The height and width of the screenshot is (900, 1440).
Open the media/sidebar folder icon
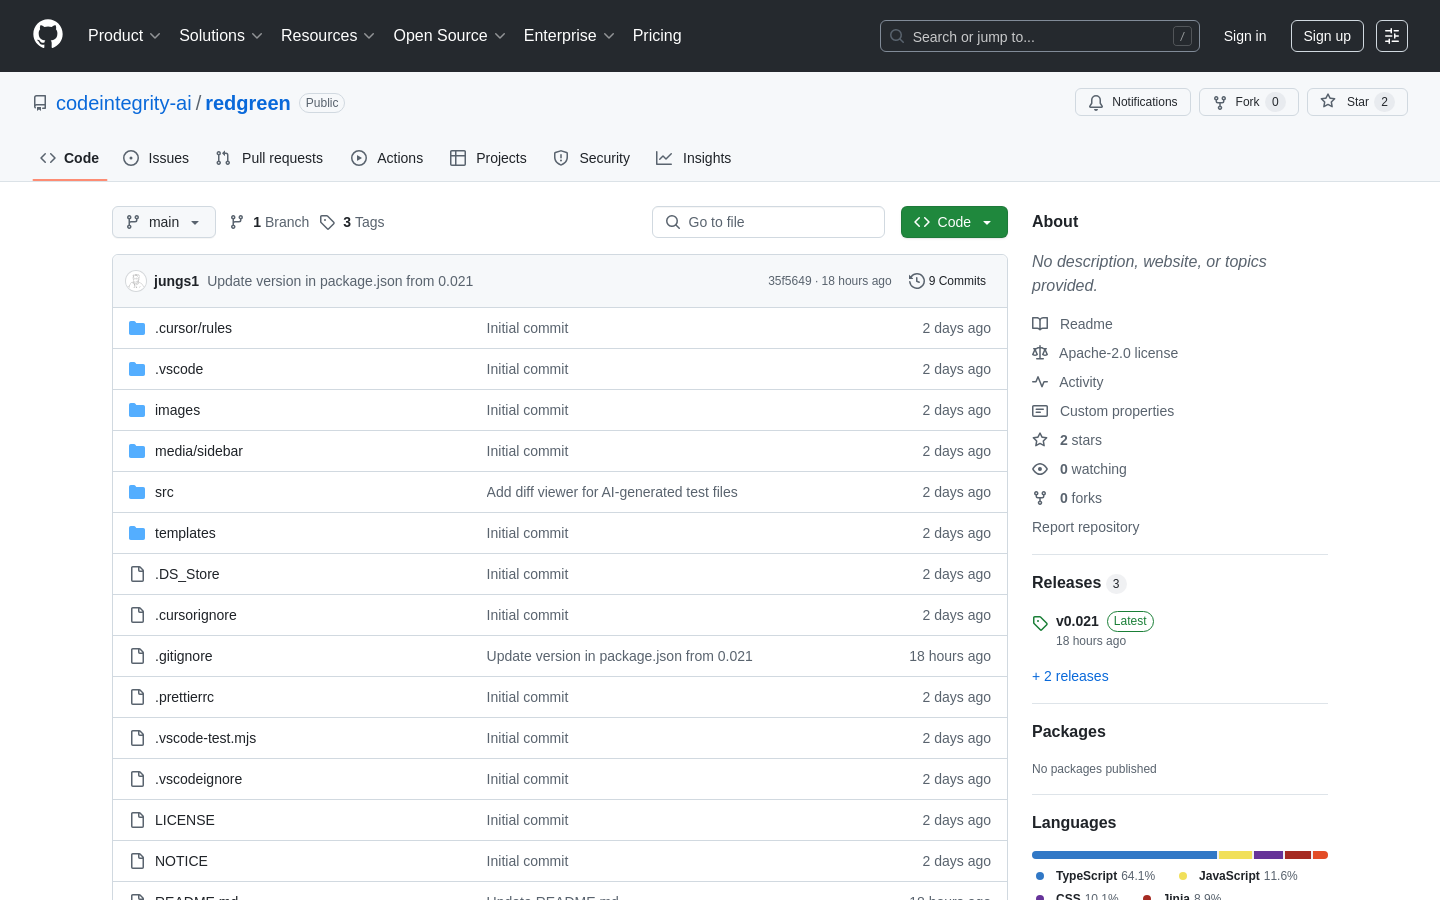[x=137, y=451]
